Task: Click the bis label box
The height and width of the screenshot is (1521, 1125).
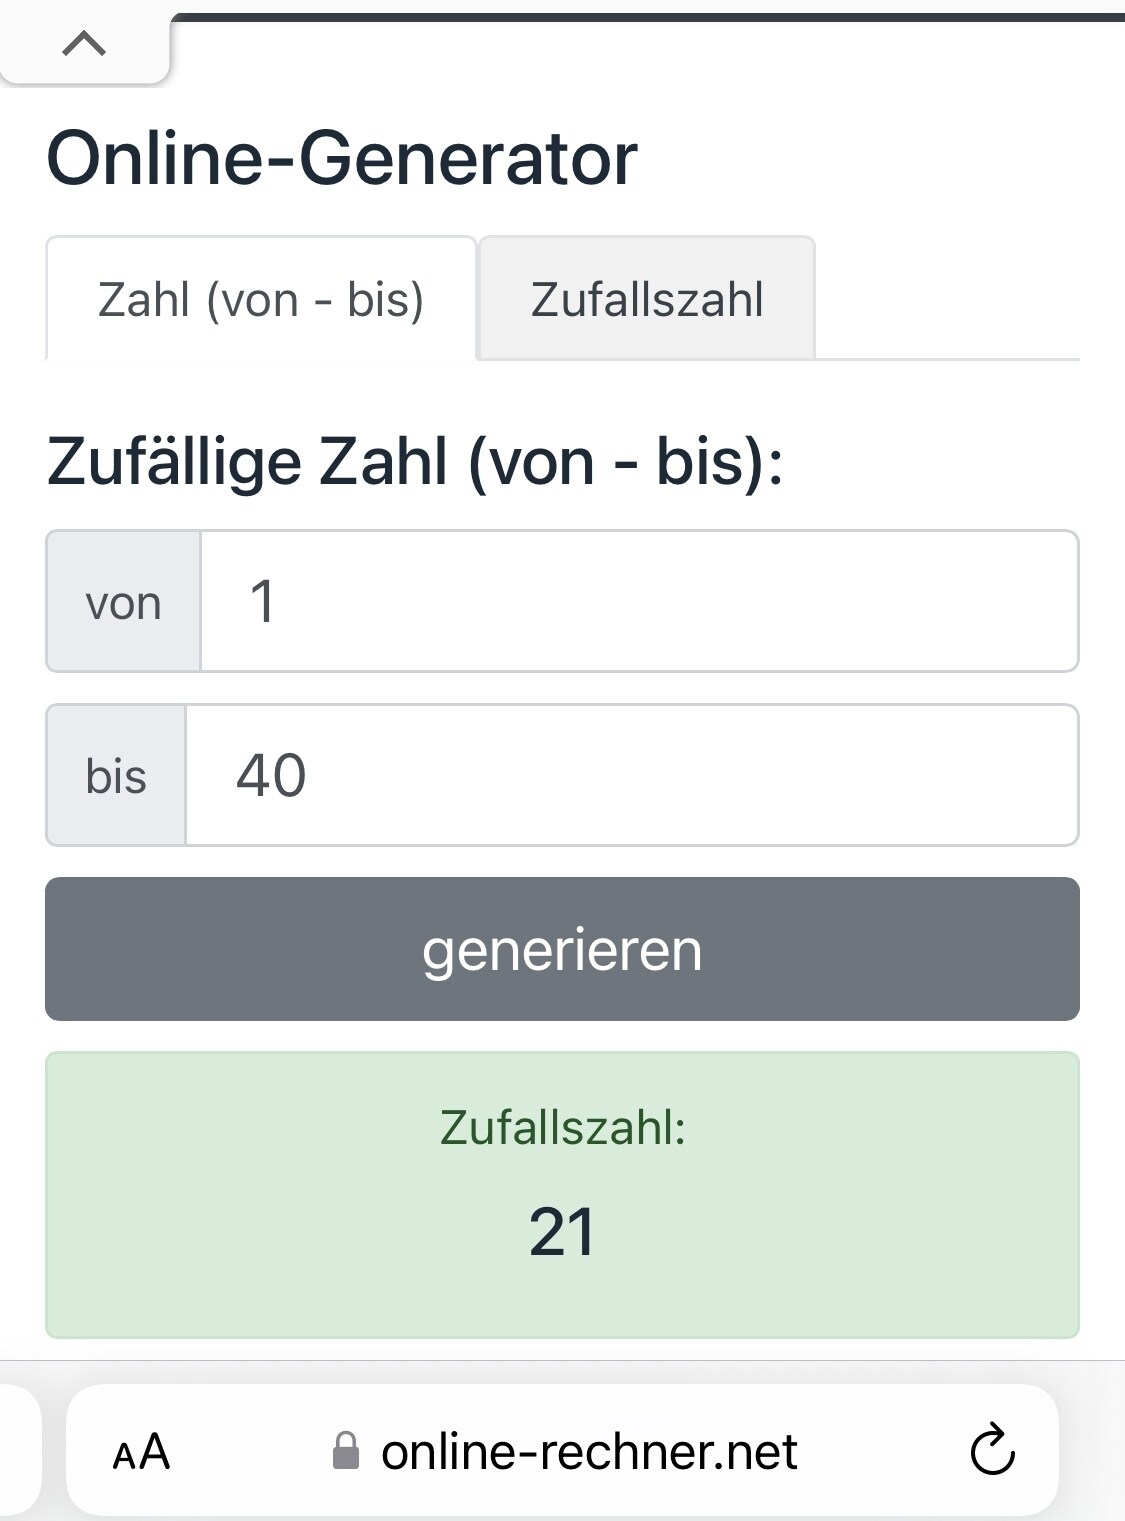Action: [x=116, y=775]
